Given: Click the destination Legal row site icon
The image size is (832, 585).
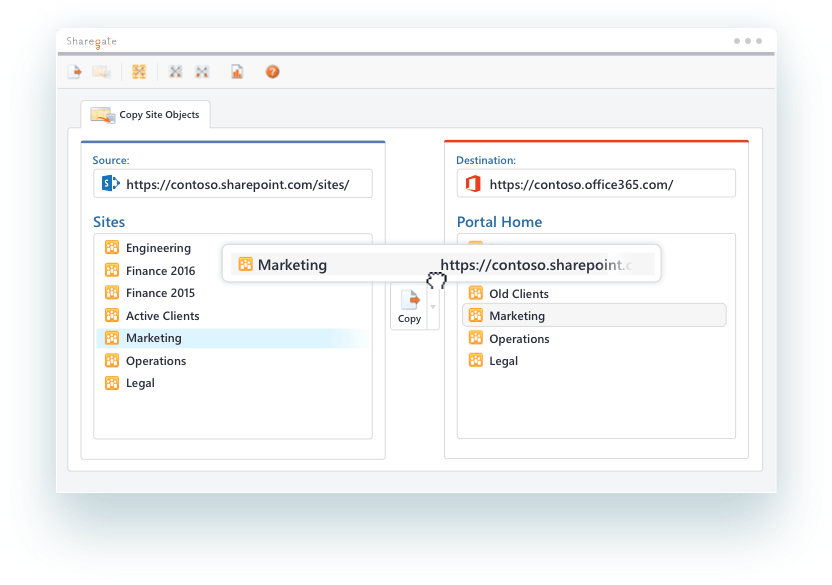Looking at the screenshot, I should coord(476,360).
